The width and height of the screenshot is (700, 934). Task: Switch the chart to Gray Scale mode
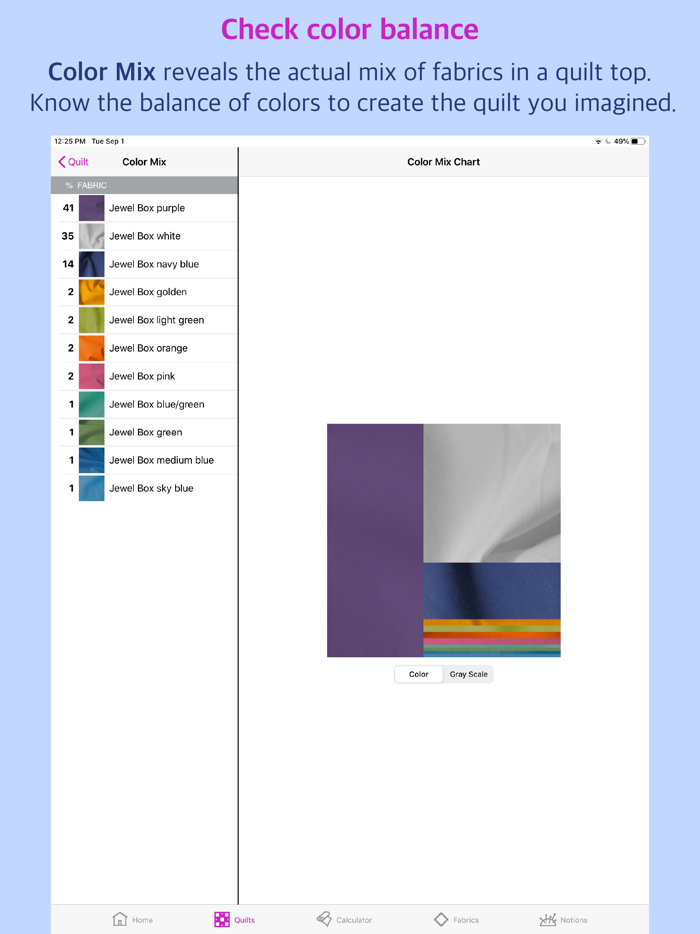coord(468,674)
